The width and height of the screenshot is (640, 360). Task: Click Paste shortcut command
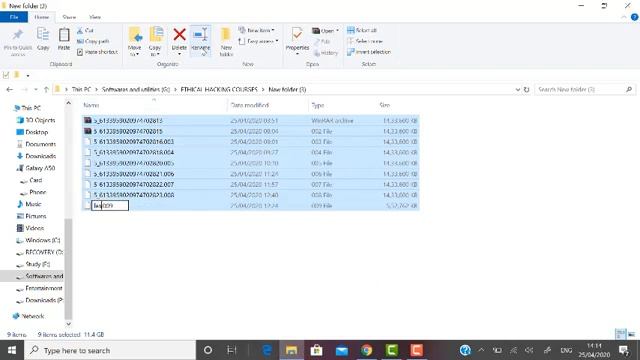click(97, 52)
